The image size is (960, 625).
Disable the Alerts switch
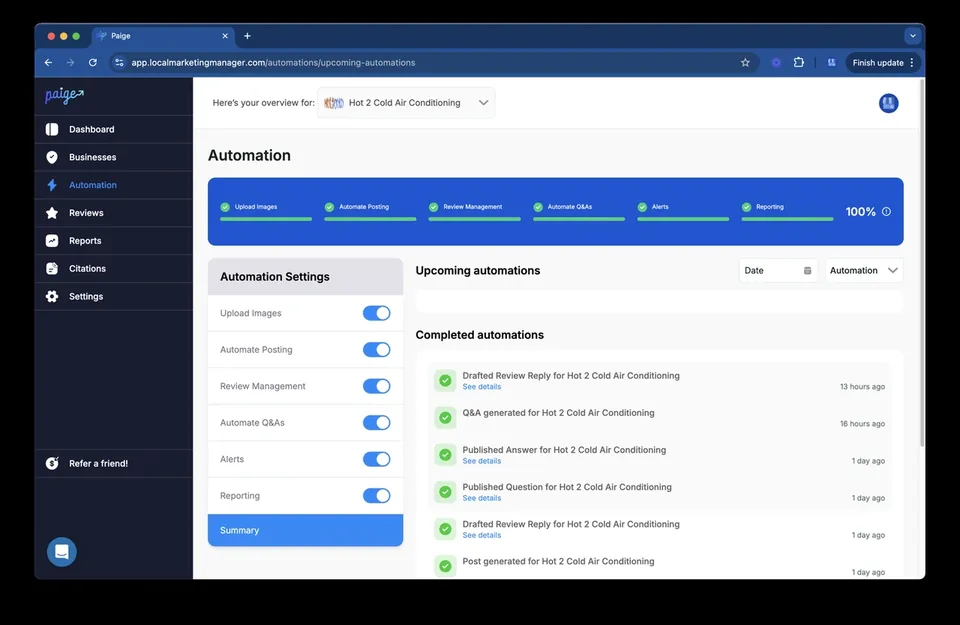coord(377,459)
